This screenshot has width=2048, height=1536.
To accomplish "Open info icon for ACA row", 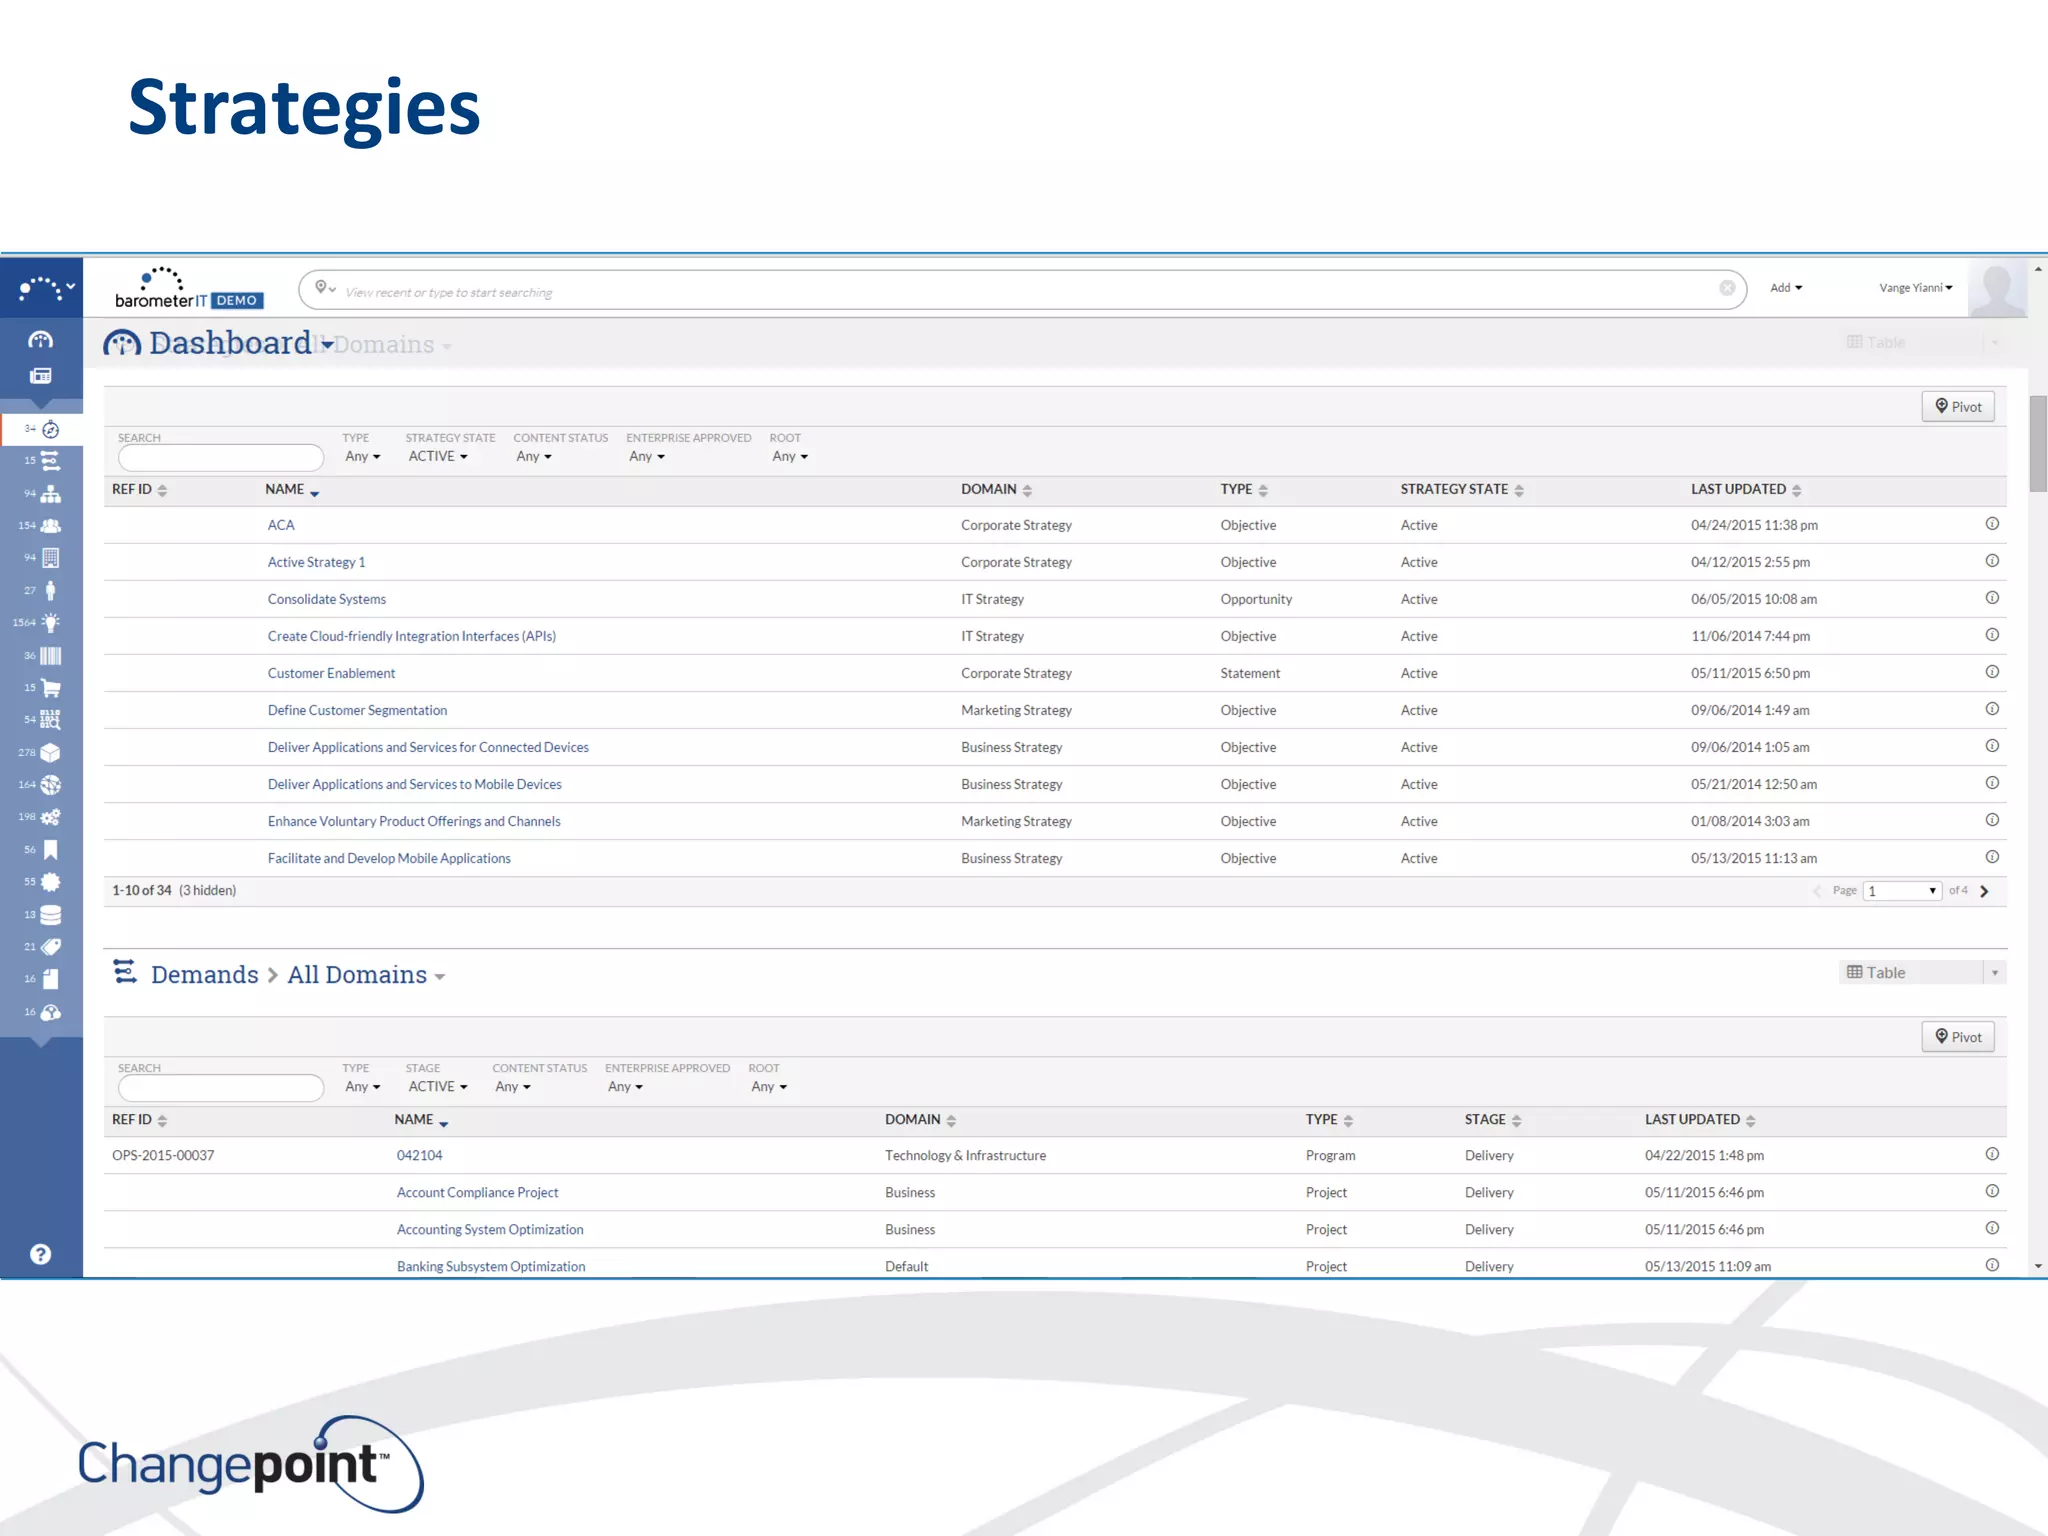I will point(1991,524).
